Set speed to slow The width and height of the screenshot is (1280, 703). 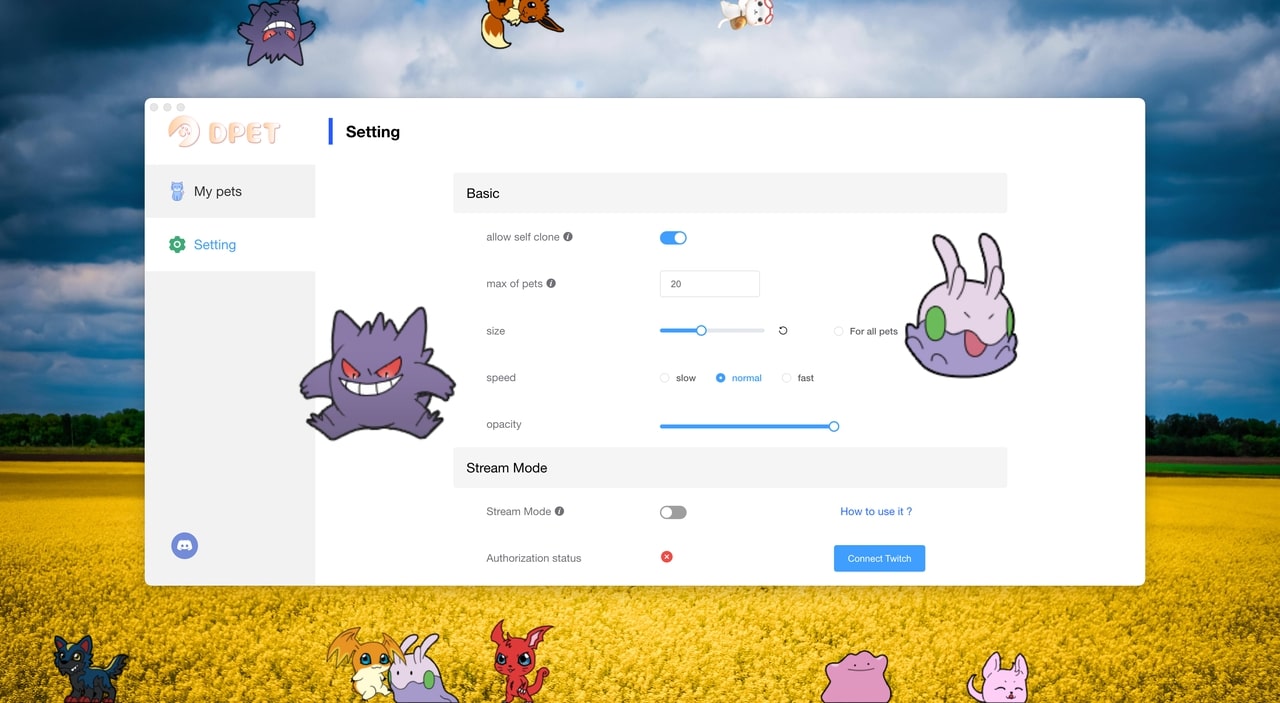(x=665, y=378)
